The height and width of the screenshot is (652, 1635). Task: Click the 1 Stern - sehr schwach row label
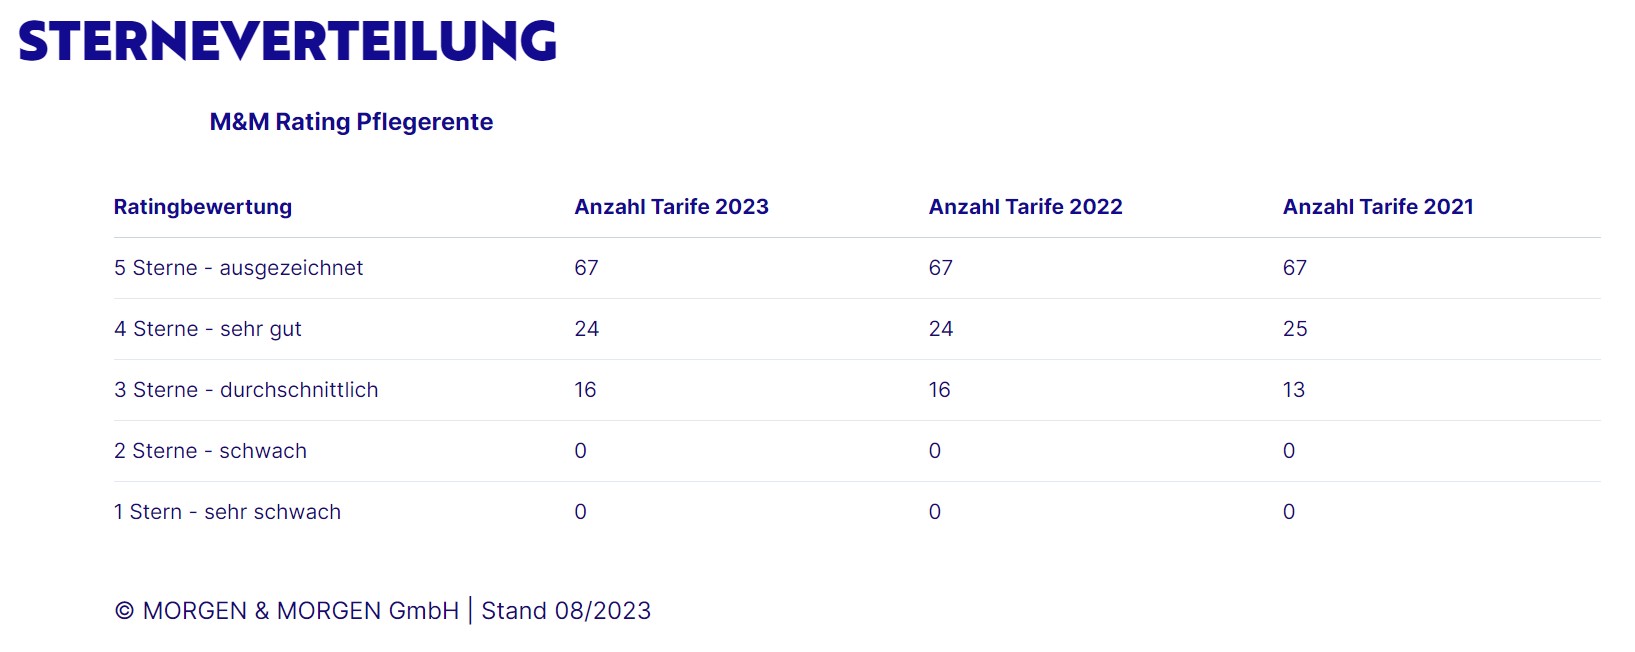227,512
